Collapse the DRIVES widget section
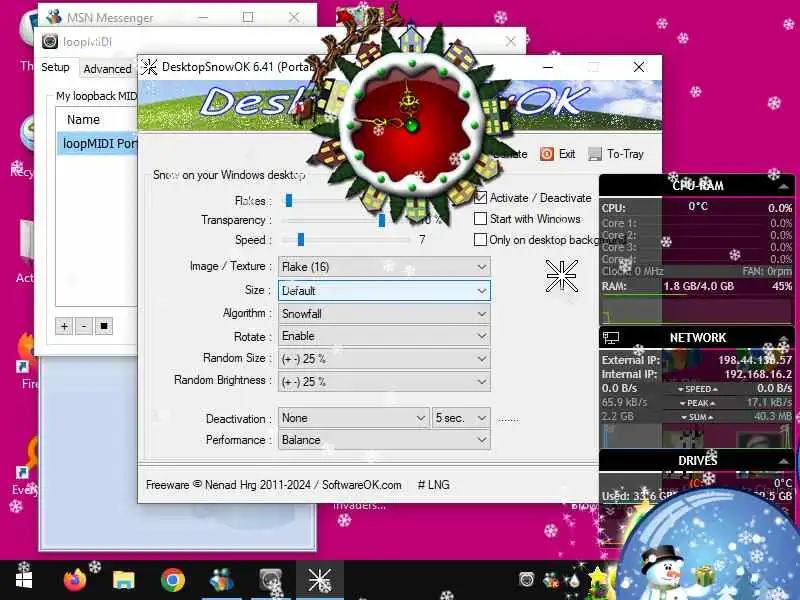 pyautogui.click(x=783, y=461)
